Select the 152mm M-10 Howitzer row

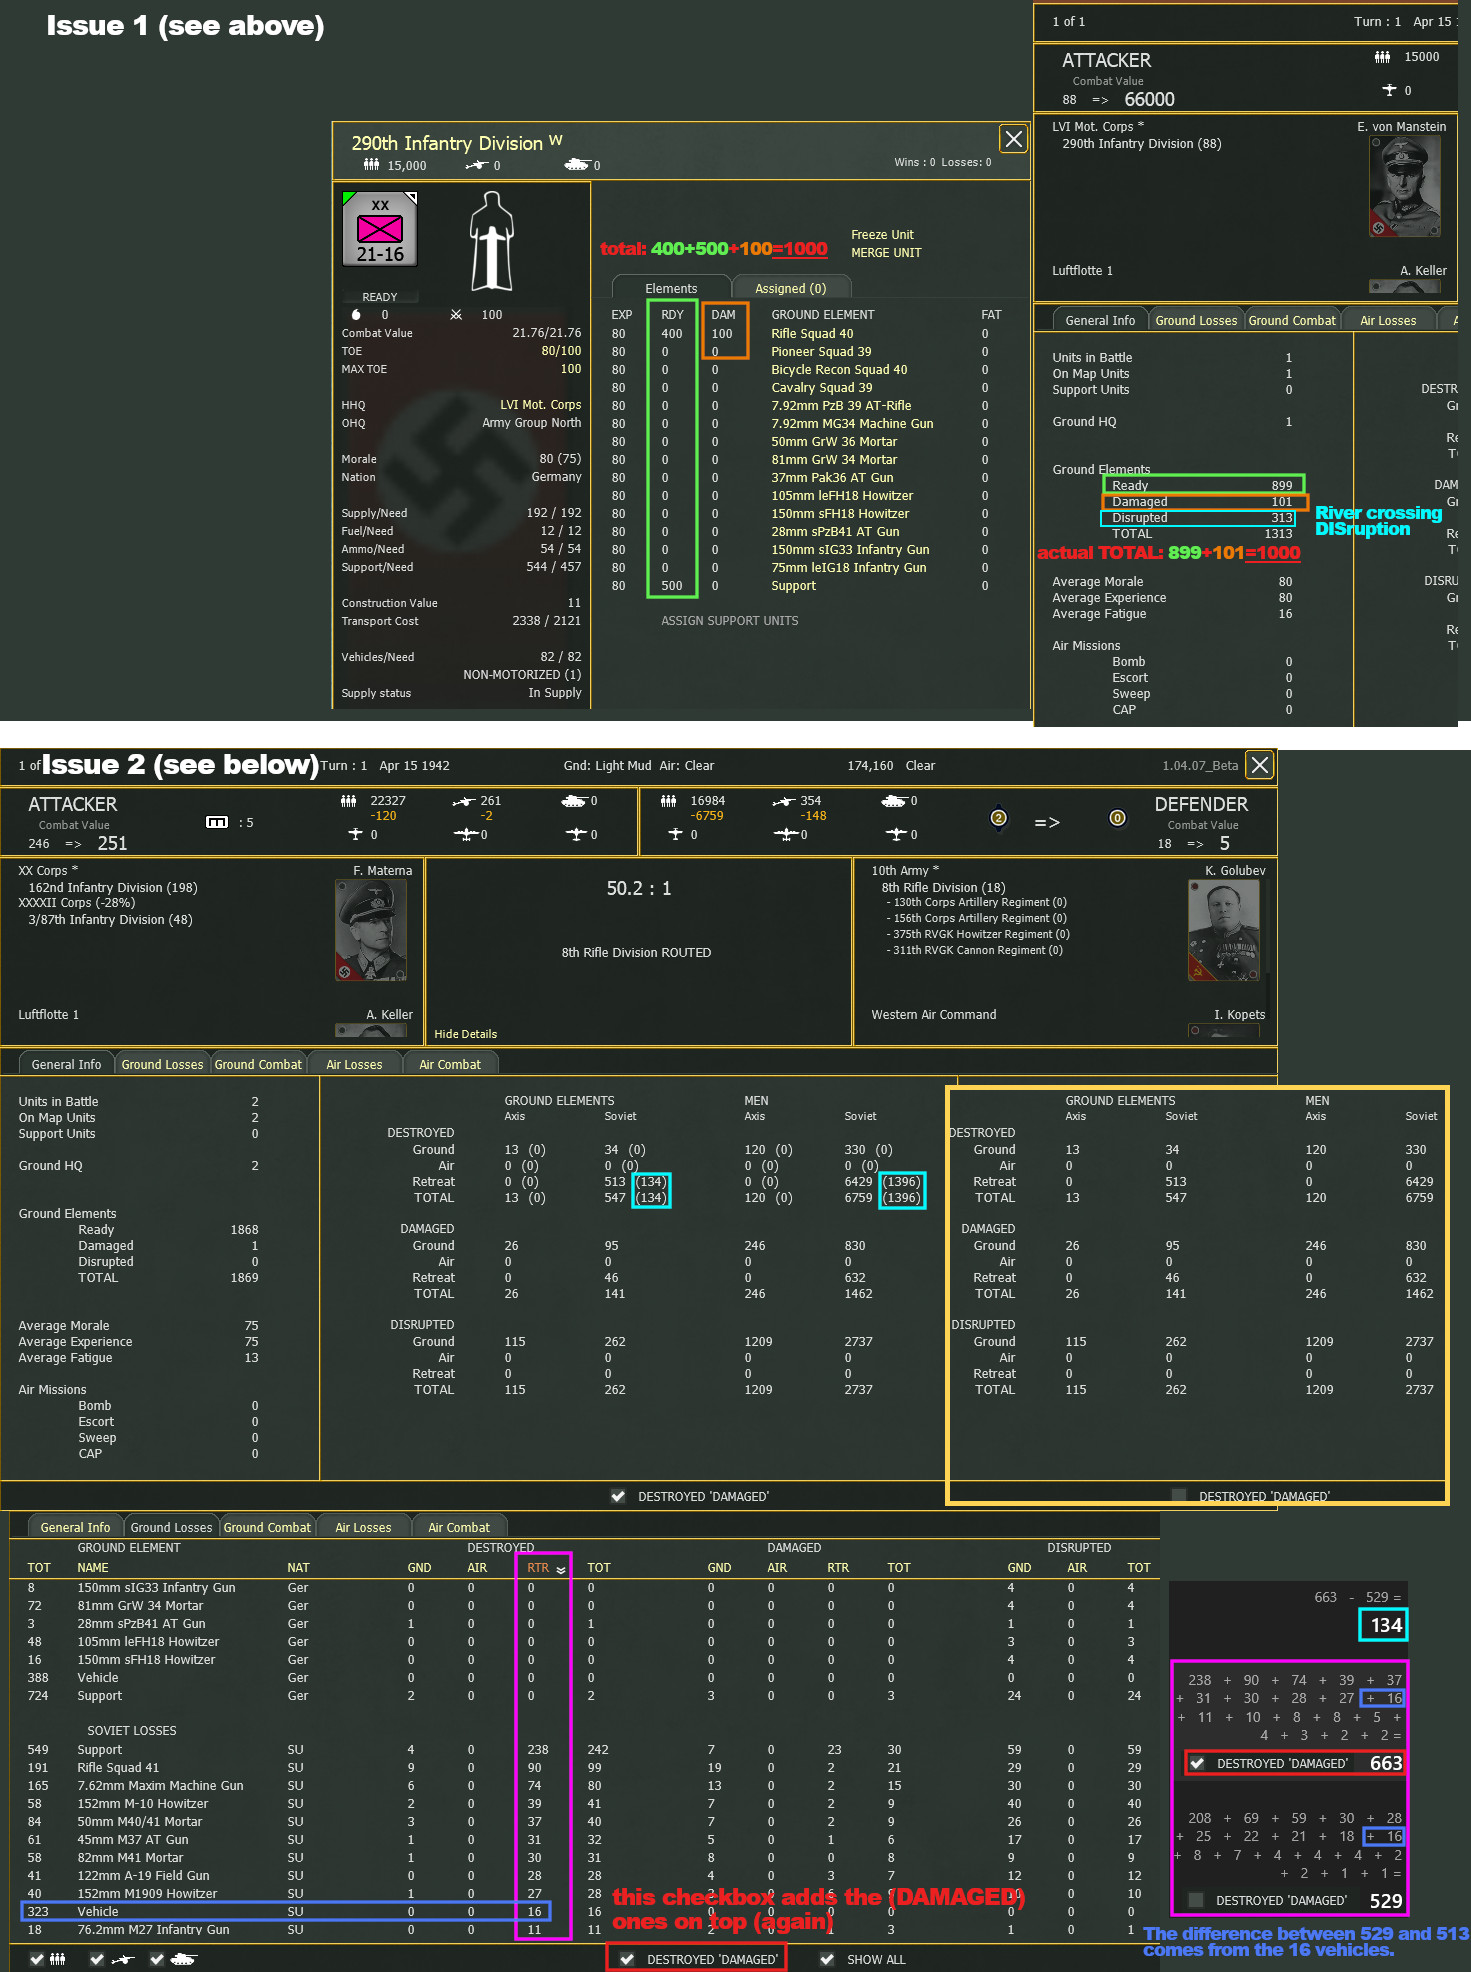(585, 1804)
